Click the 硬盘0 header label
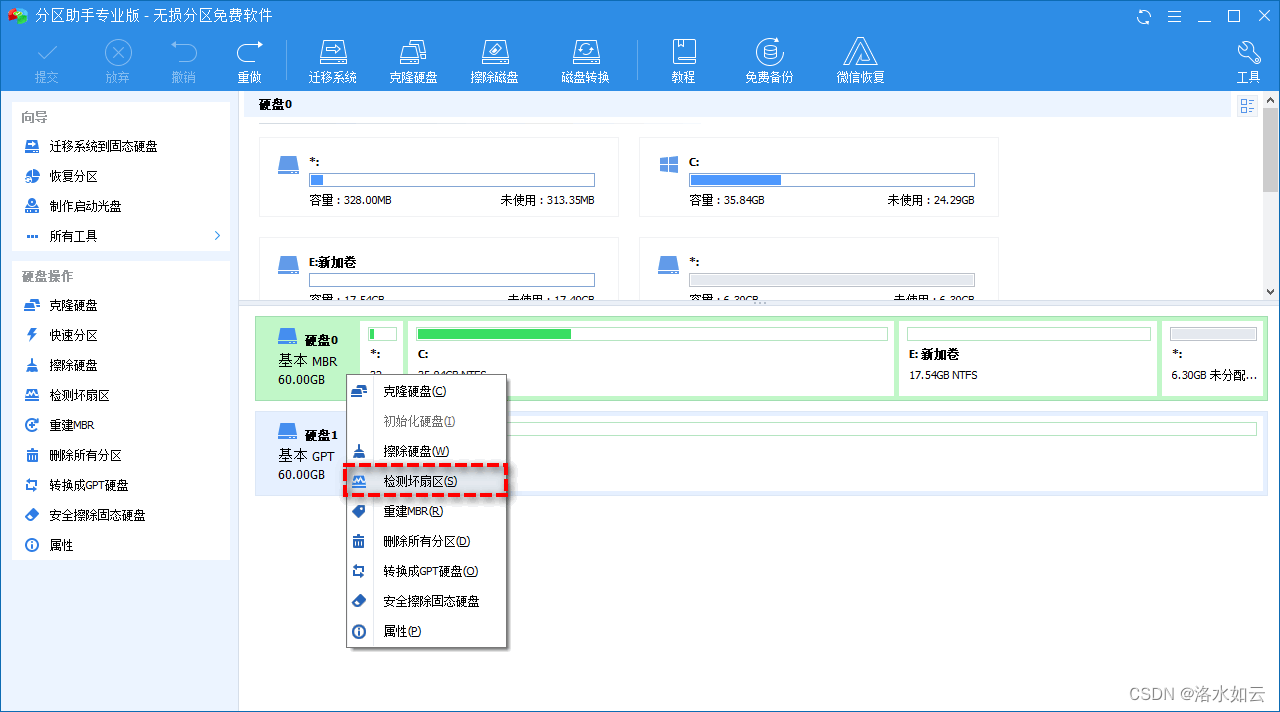This screenshot has width=1280, height=712. pos(275,104)
